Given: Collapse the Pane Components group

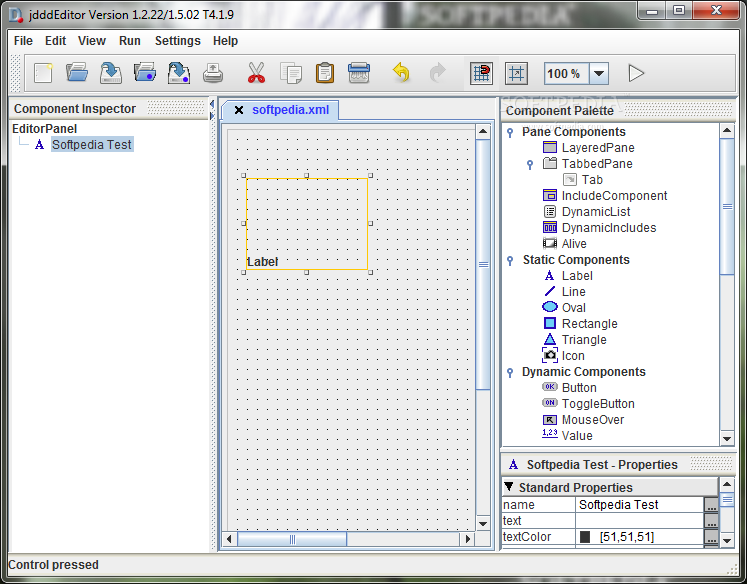Looking at the screenshot, I should pos(510,132).
